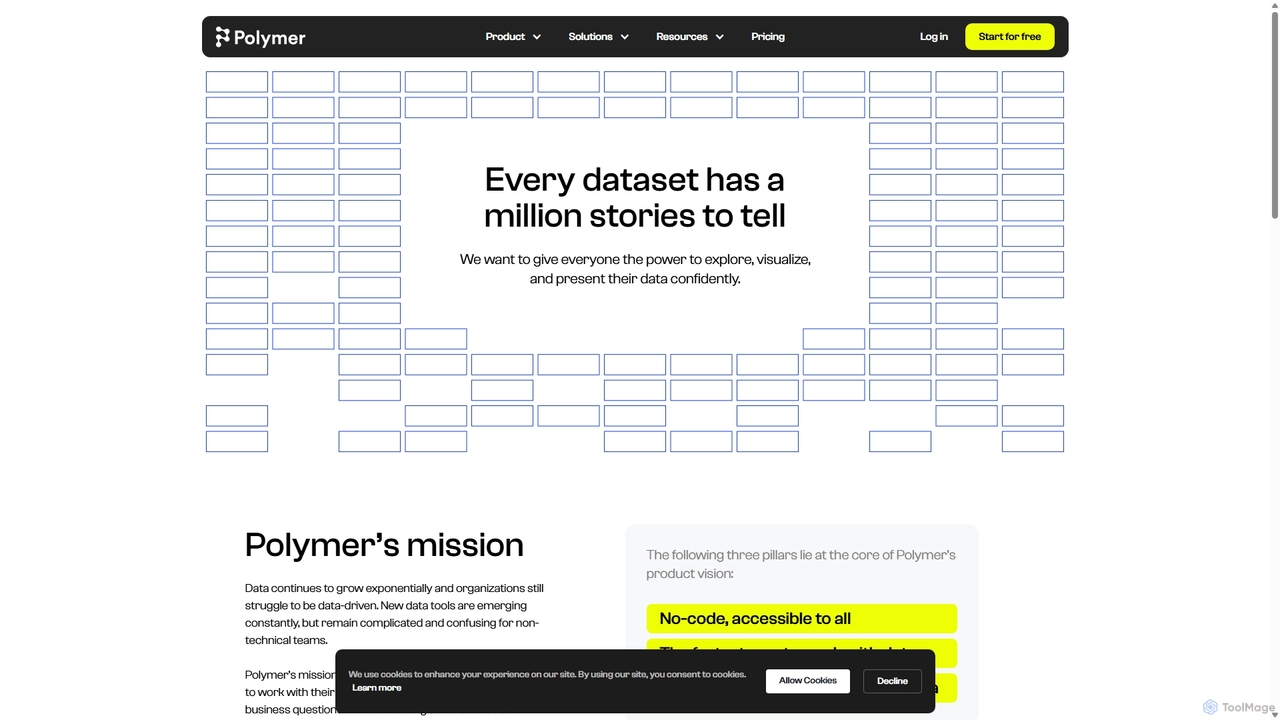Open the Learn more cookie link
Image resolution: width=1280 pixels, height=720 pixels.
pyautogui.click(x=377, y=688)
